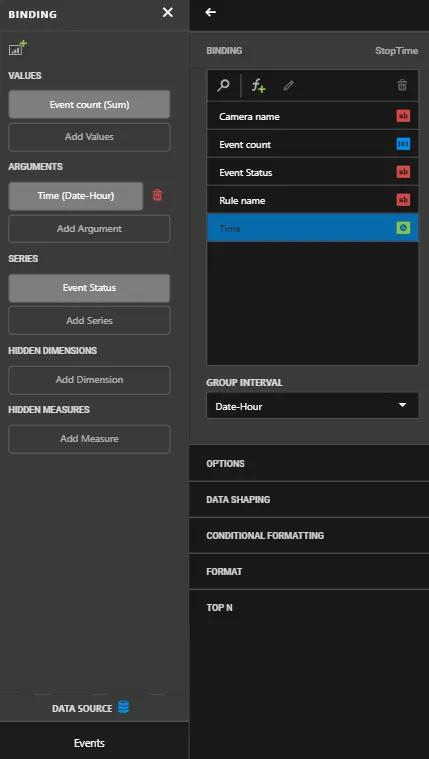The height and width of the screenshot is (759, 429).
Task: Expand the Data Shaping section
Action: tap(309, 500)
